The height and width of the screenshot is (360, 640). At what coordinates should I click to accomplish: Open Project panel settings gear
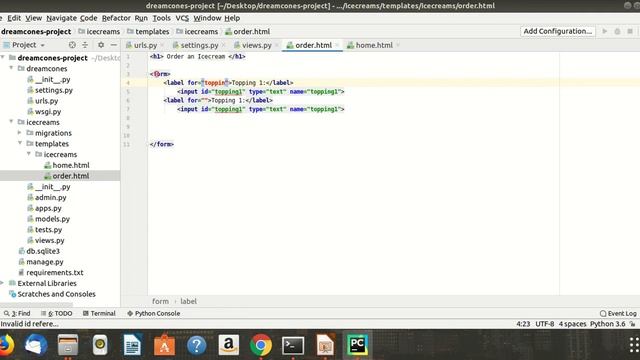101,45
